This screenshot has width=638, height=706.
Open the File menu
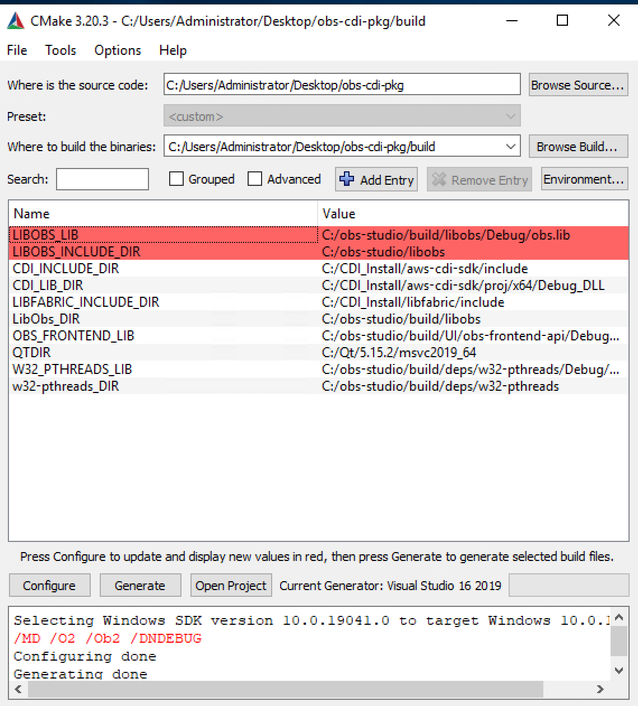point(17,50)
